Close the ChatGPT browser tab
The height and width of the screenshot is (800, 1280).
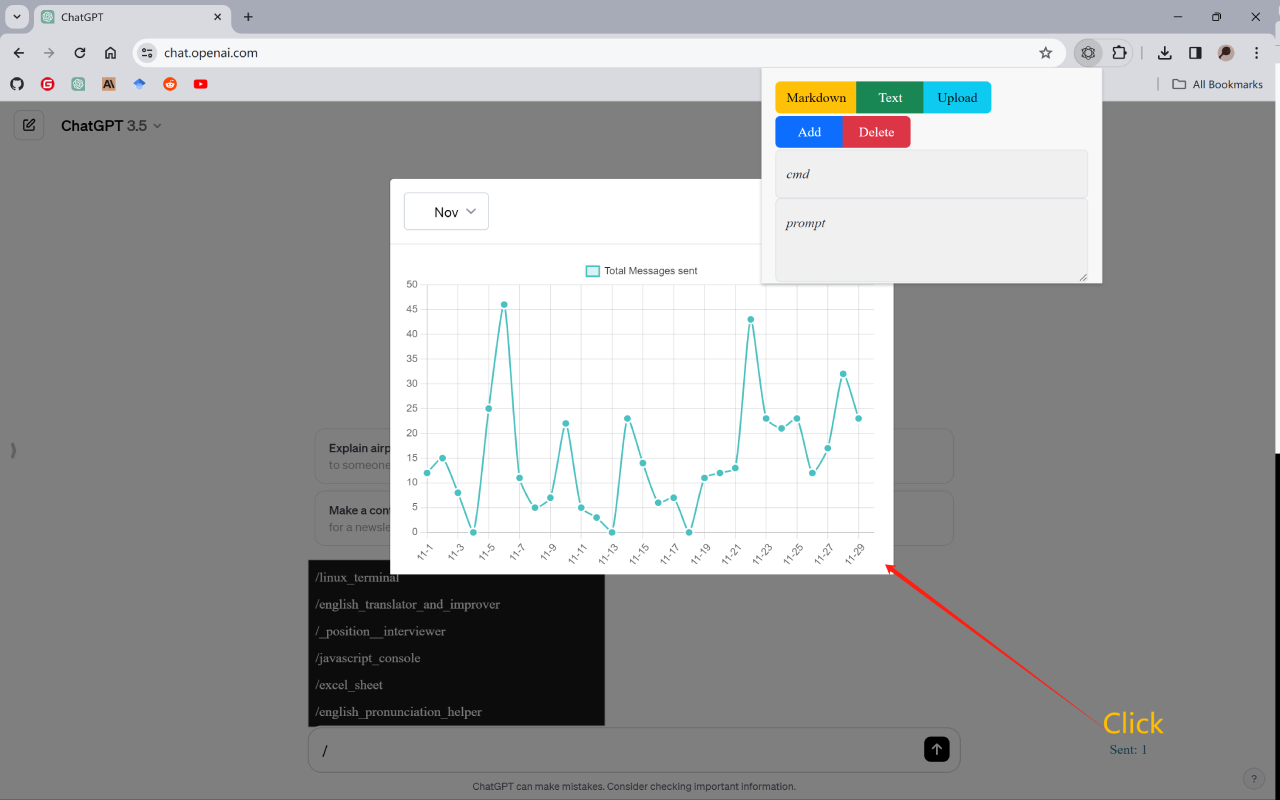[x=216, y=17]
